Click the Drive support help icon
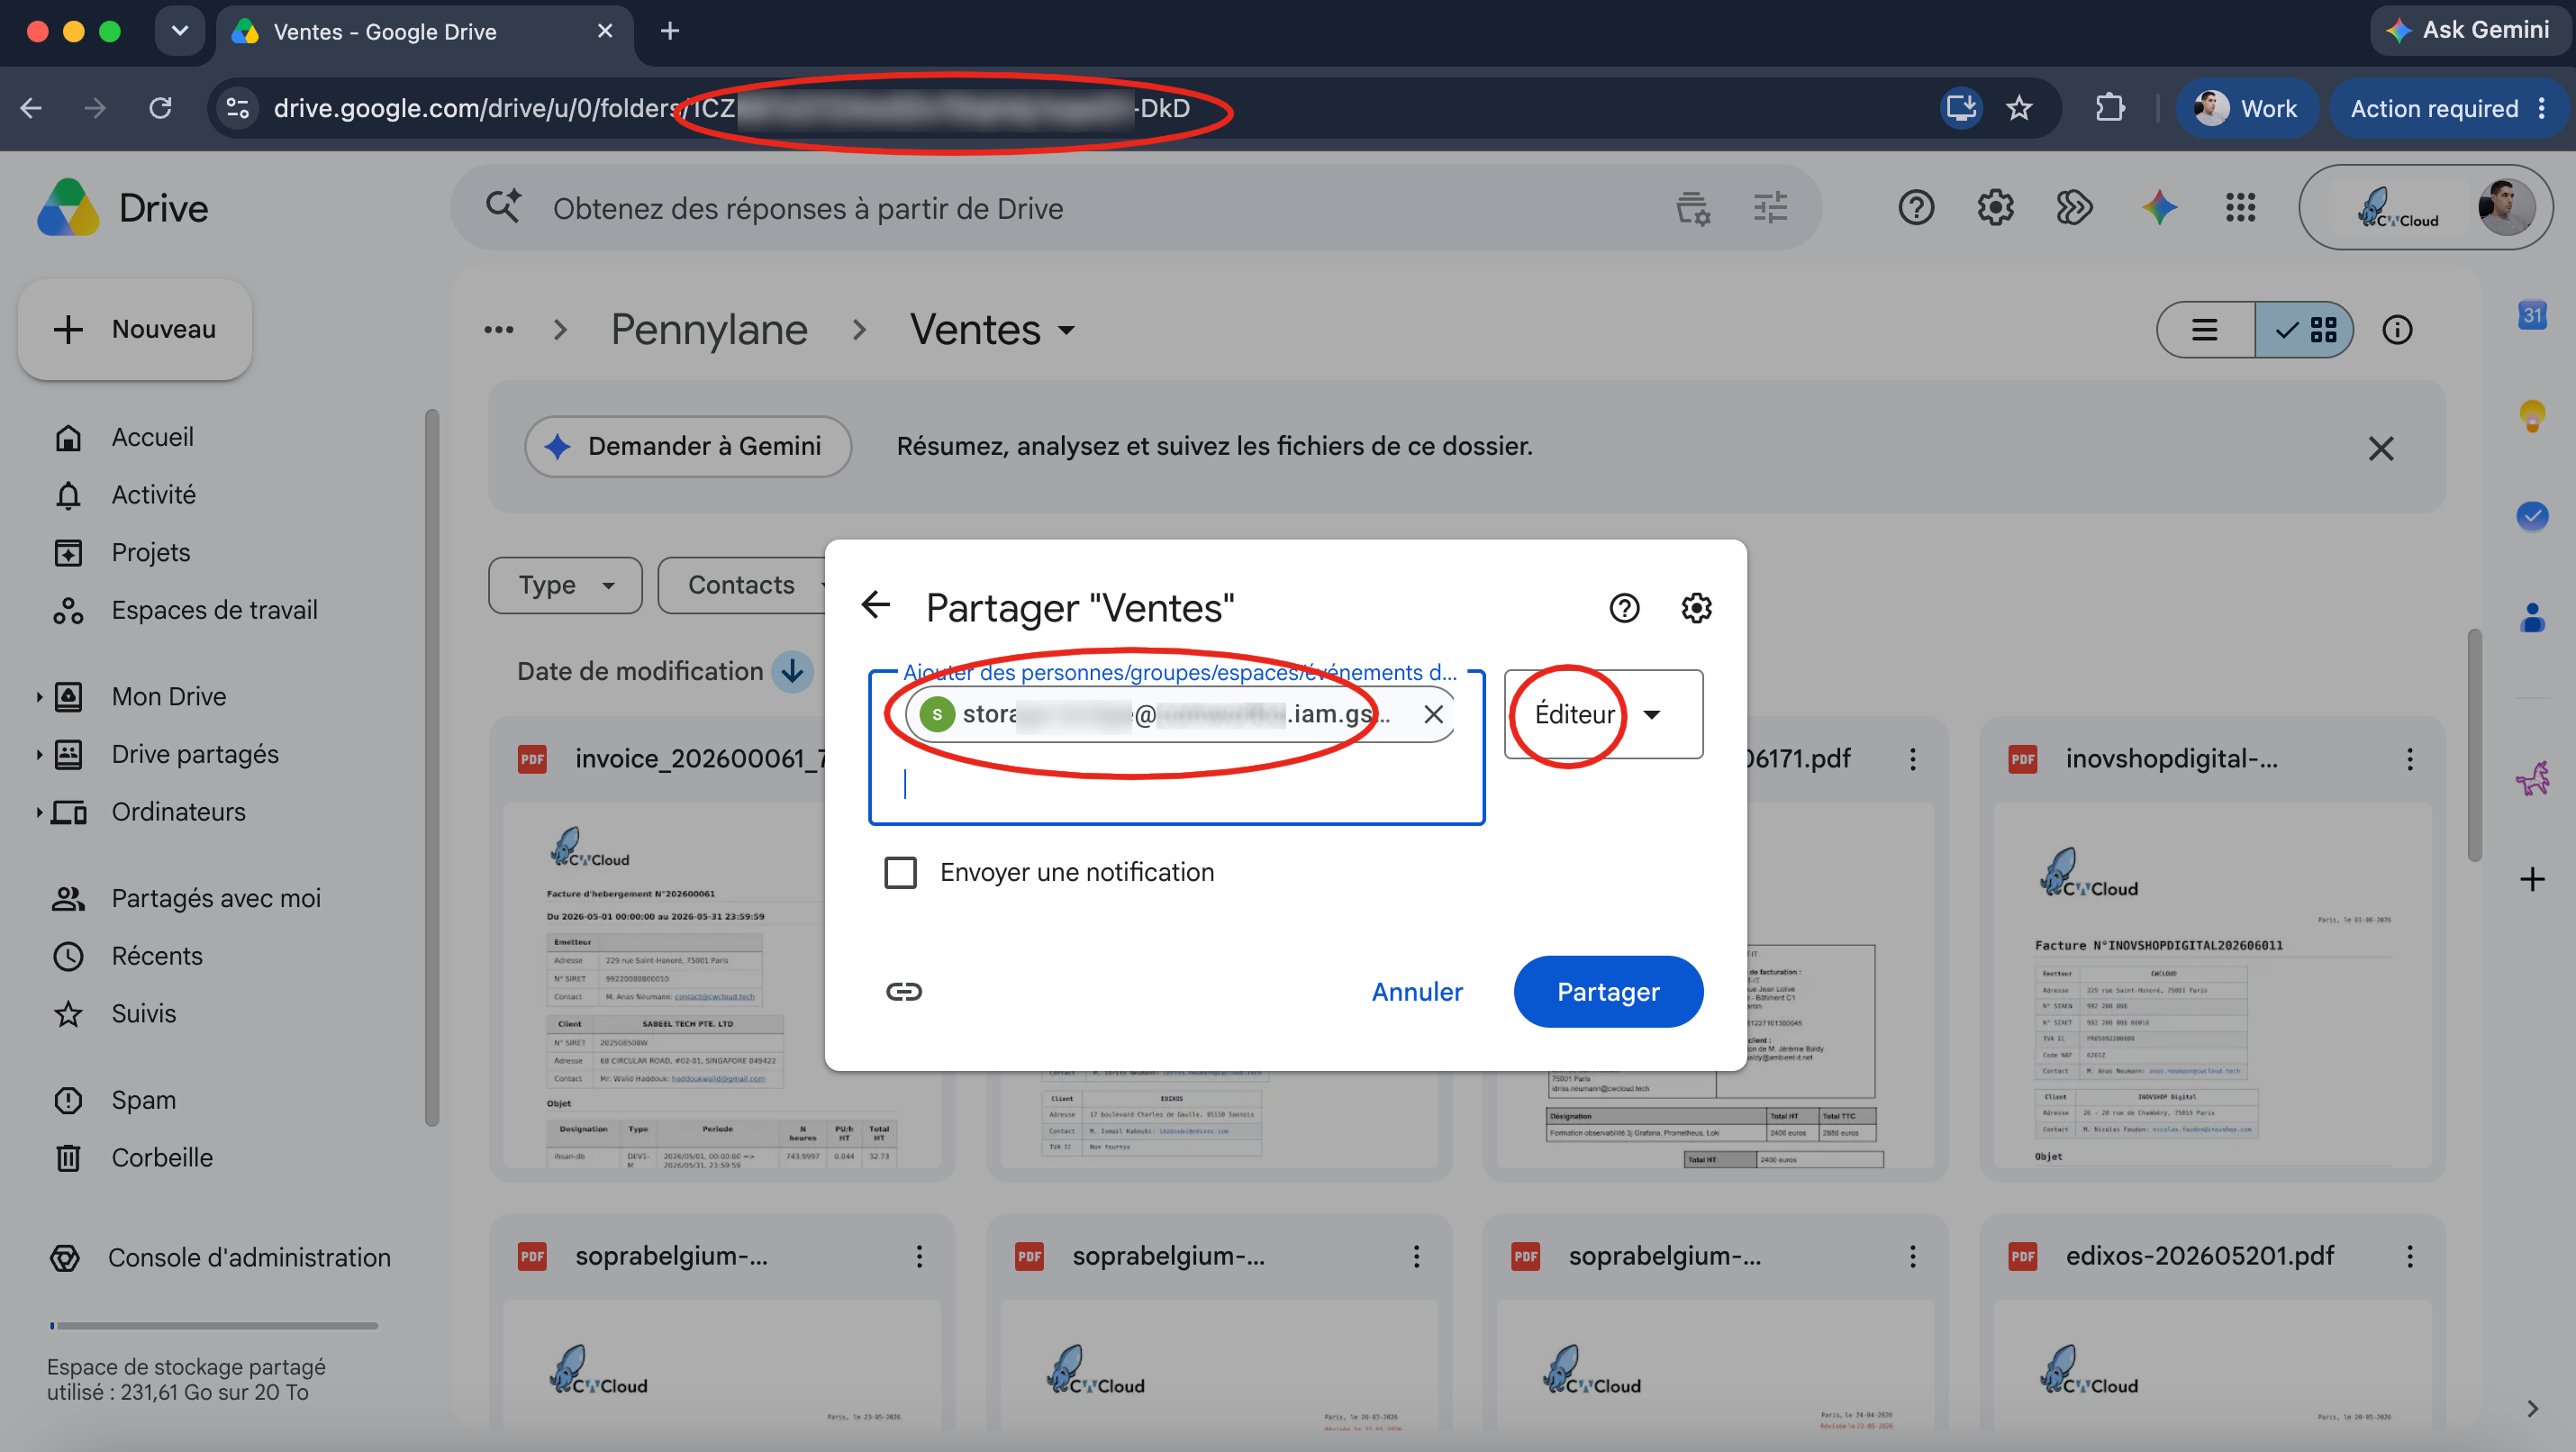This screenshot has height=1452, width=2576. pyautogui.click(x=1916, y=208)
